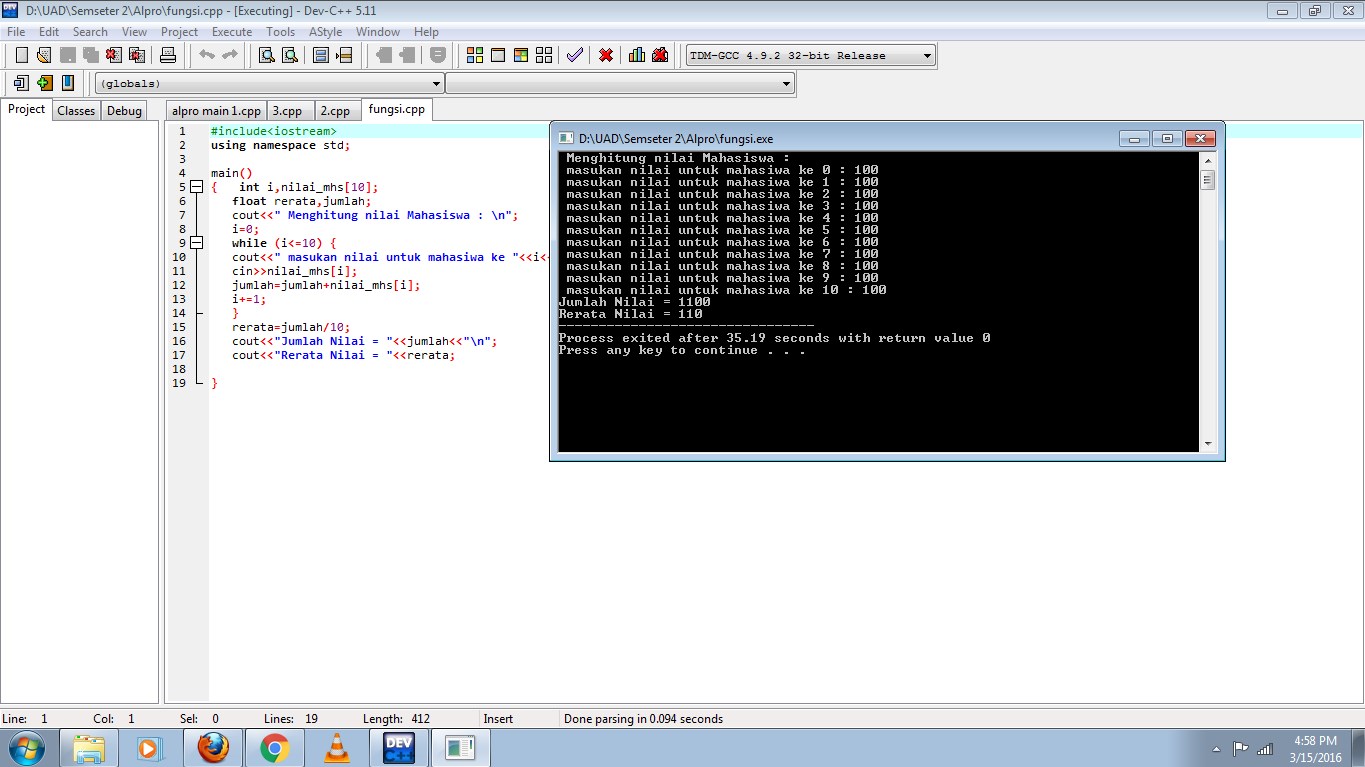The width and height of the screenshot is (1365, 767).
Task: Open the File menu
Action: pos(16,32)
